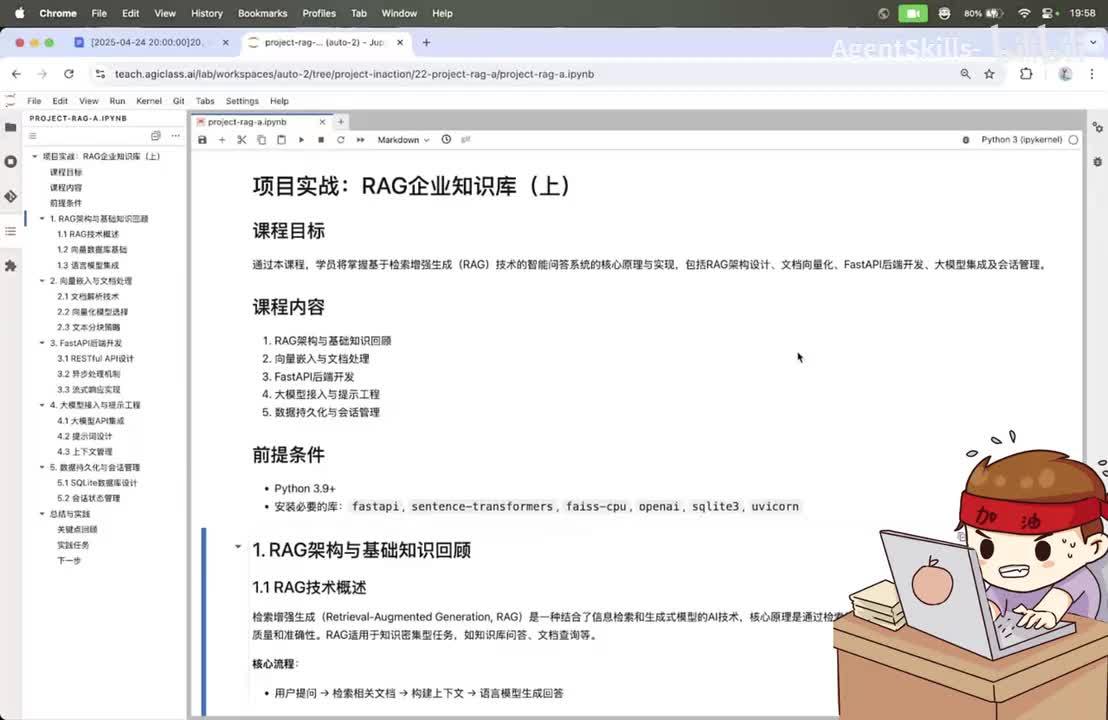Jump to 下一步 in the TOC
1108x720 pixels.
69,560
